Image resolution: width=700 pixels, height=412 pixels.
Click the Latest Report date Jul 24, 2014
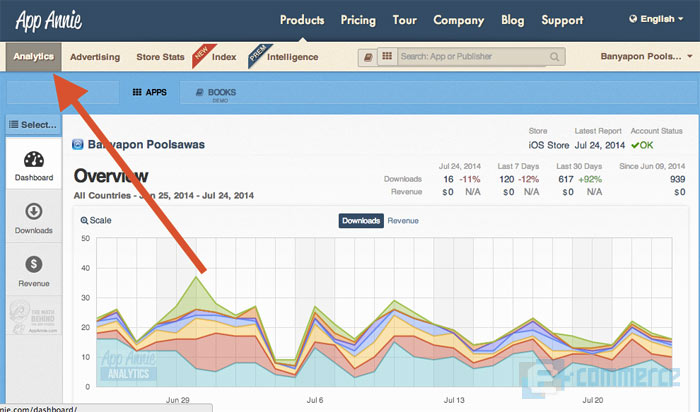click(x=600, y=145)
